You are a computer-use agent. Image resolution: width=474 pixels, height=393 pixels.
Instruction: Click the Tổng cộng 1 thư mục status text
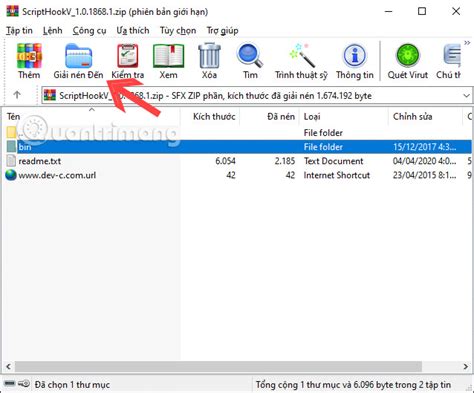tap(353, 385)
